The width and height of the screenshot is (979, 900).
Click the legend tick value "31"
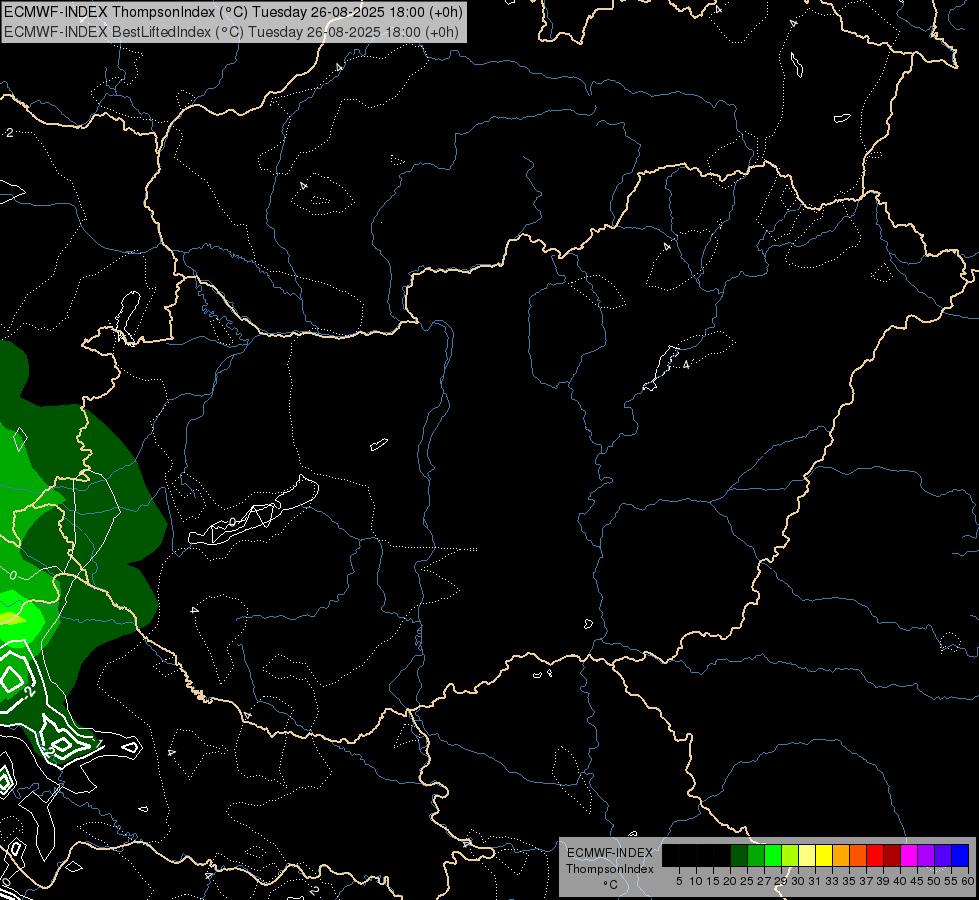click(815, 881)
